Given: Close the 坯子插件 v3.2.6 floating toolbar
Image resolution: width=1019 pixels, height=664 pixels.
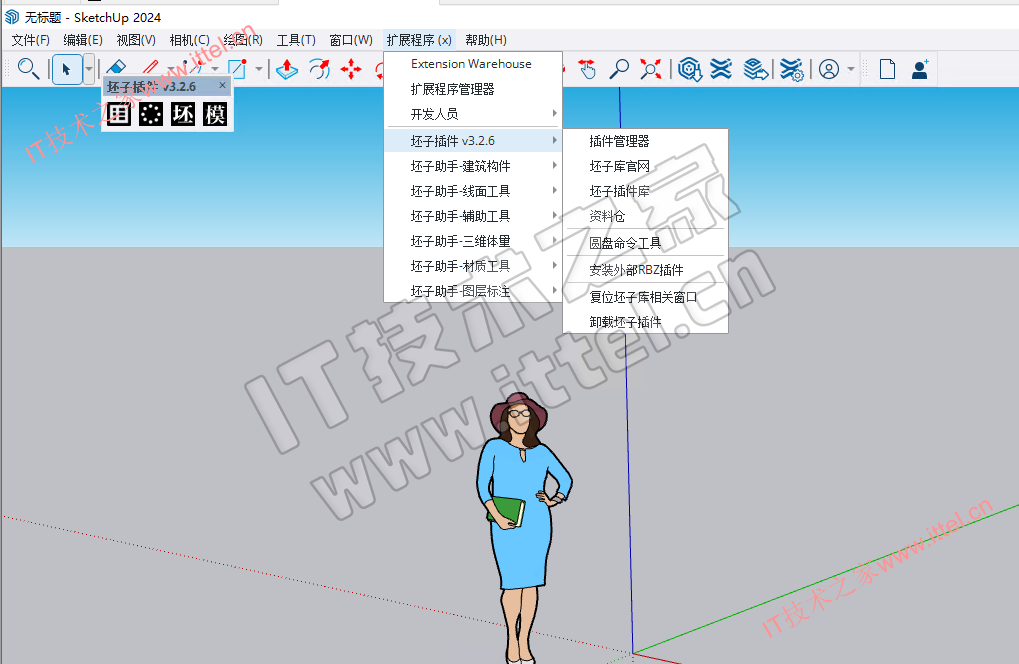Looking at the screenshot, I should pos(222,85).
